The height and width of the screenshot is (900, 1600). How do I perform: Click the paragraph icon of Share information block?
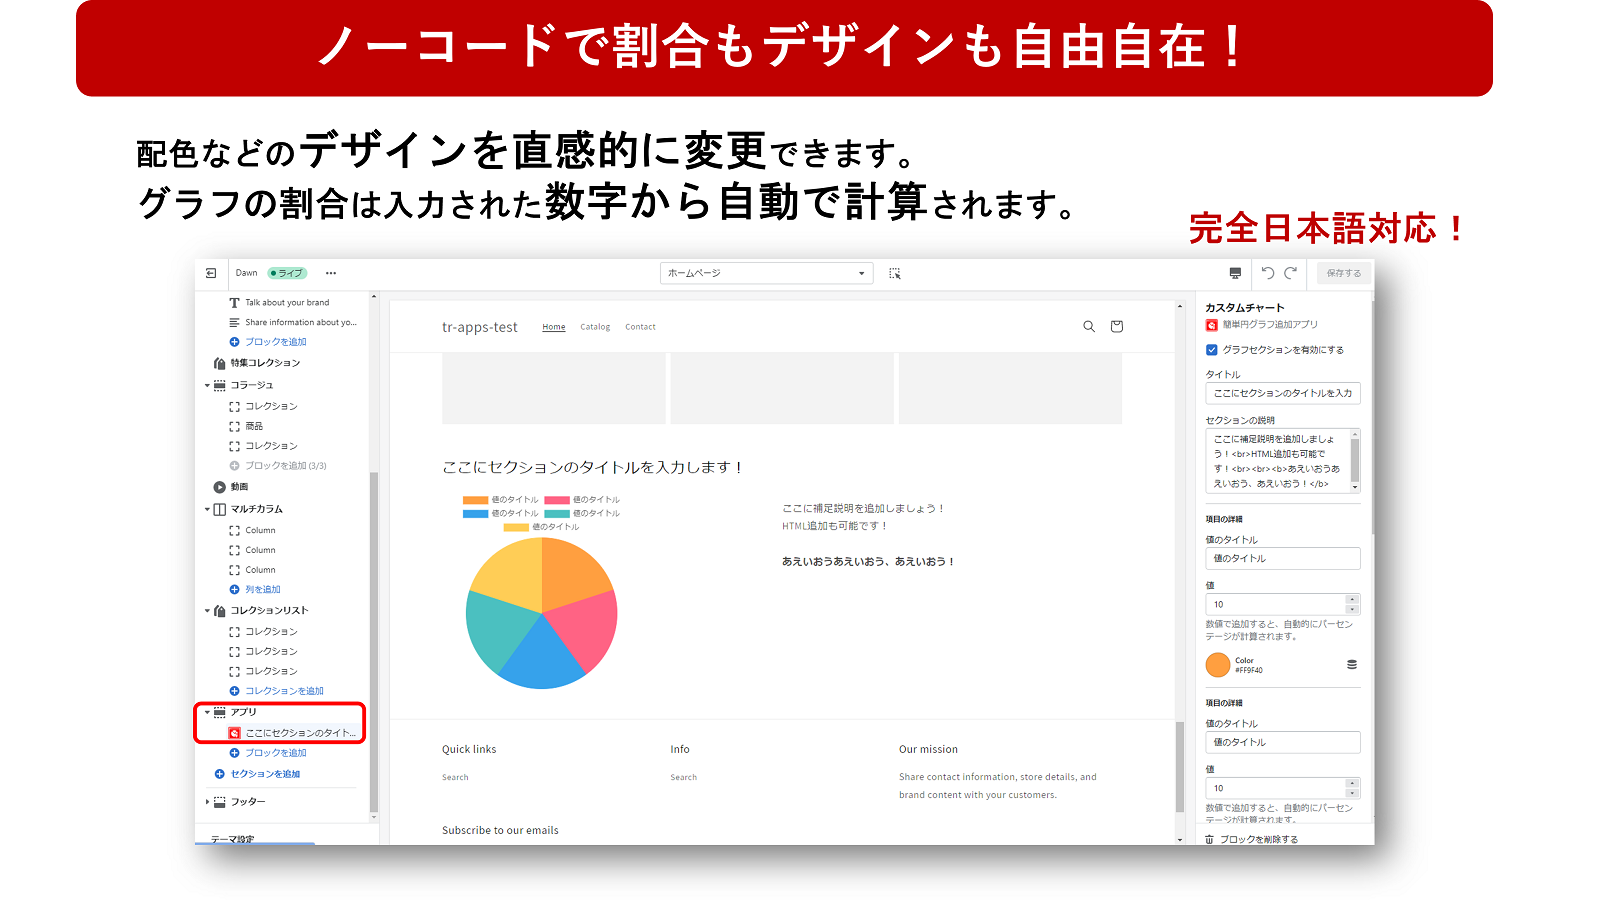(x=234, y=322)
